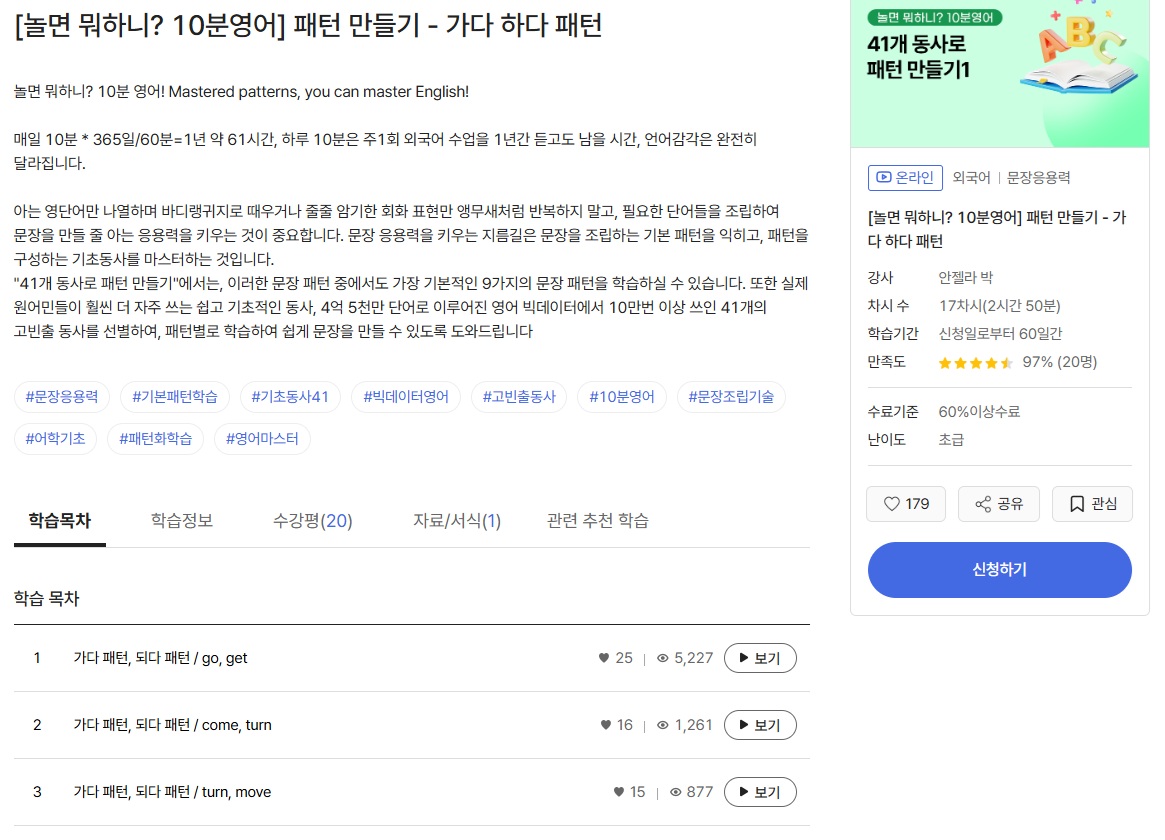Image resolution: width=1165 pixels, height=840 pixels.
Task: Open the 수강평(20) reviews tab
Action: 312,520
